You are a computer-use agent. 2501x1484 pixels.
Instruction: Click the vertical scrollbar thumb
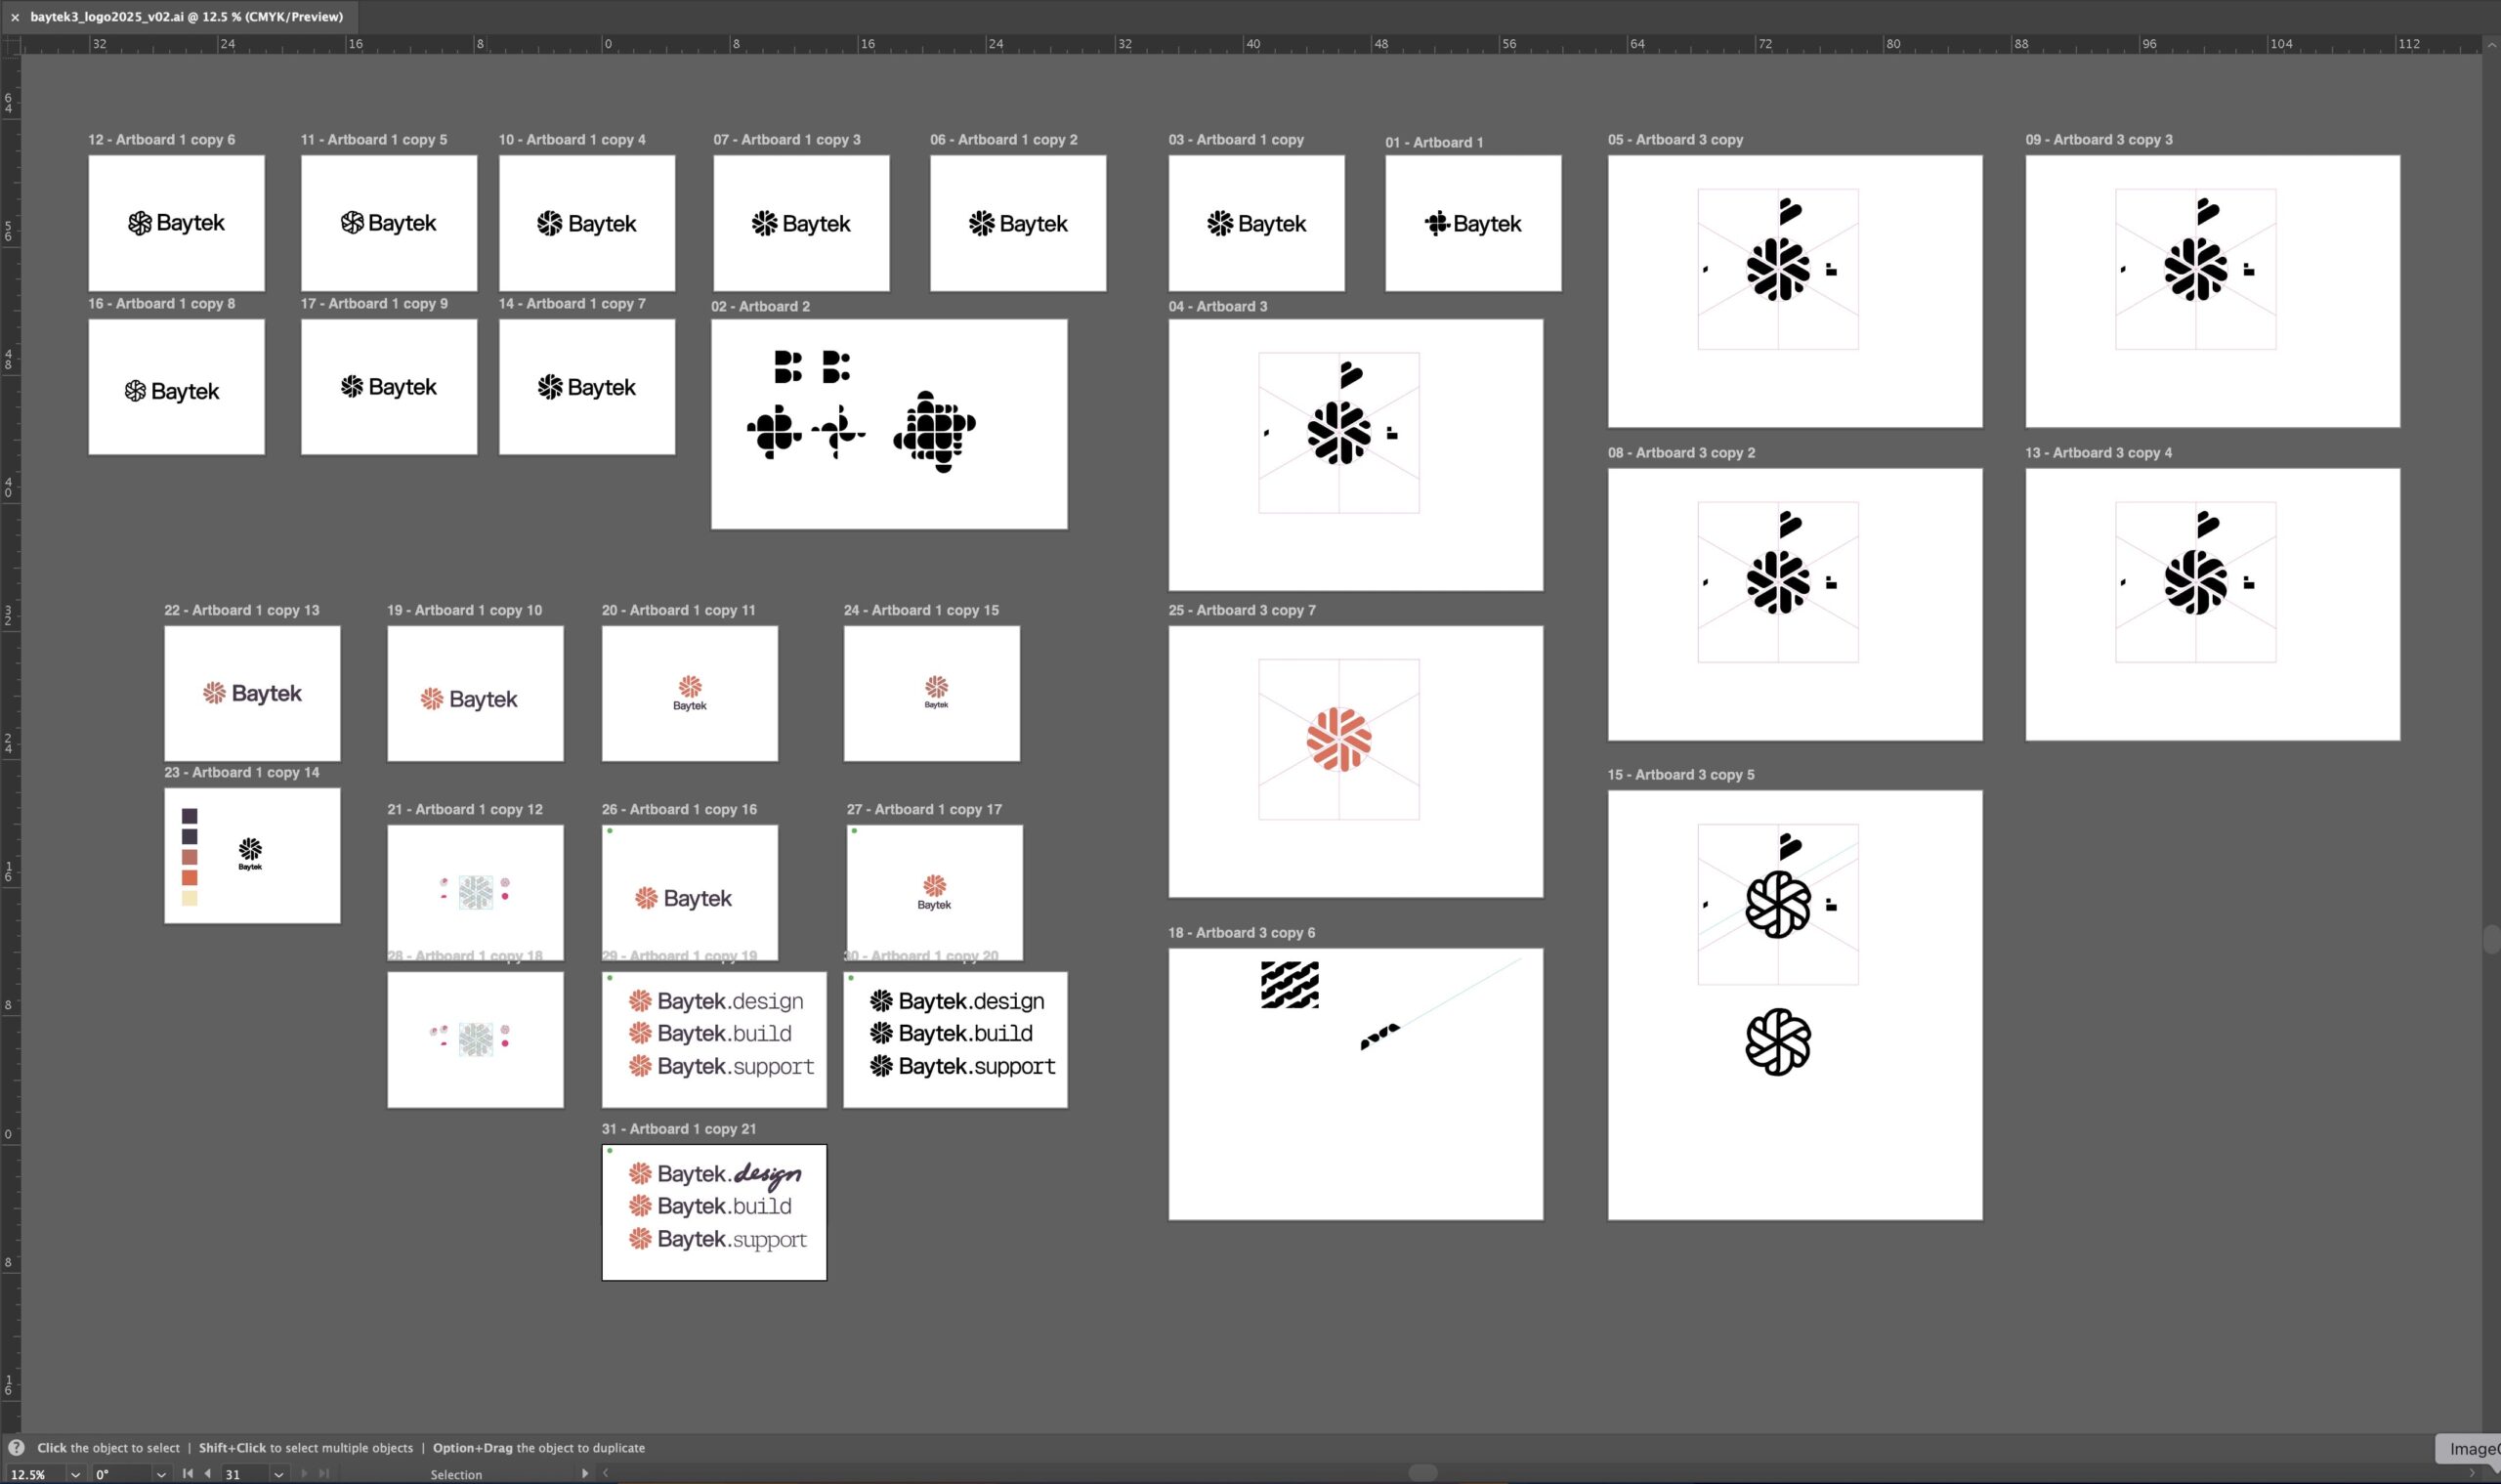2490,939
